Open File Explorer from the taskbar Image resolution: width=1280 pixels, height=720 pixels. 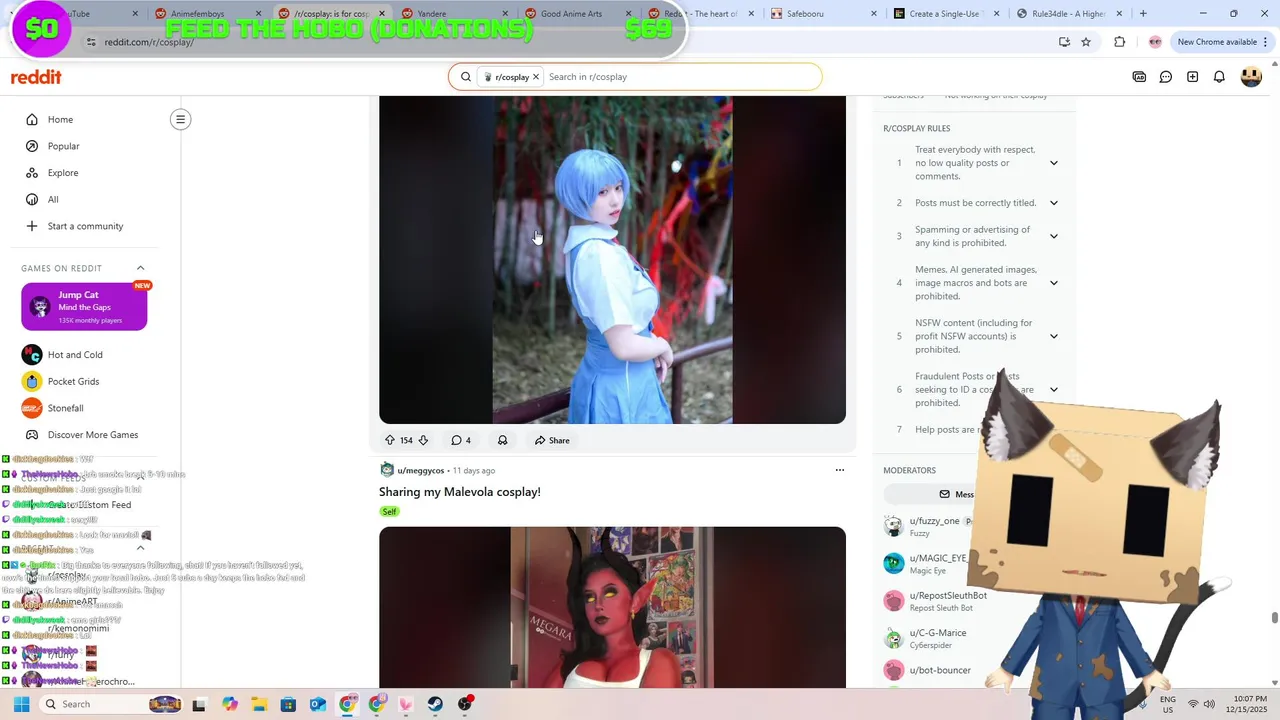(x=259, y=704)
